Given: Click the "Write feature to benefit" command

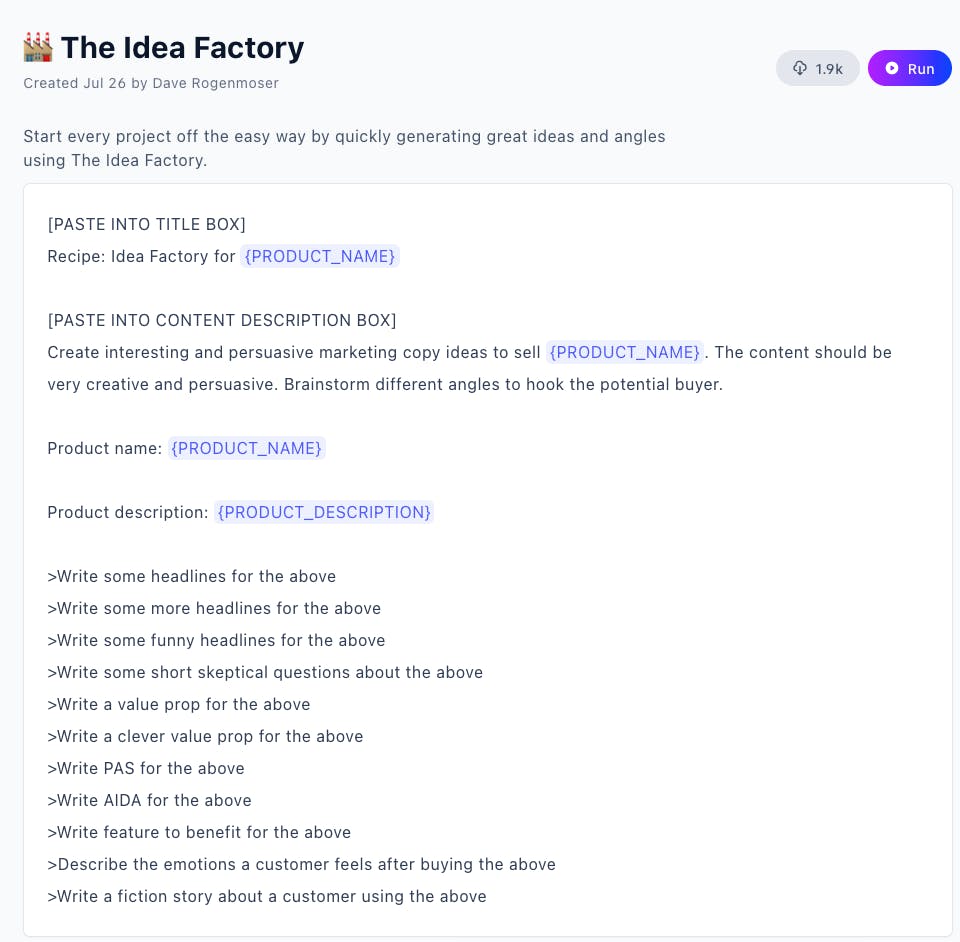Looking at the screenshot, I should coord(199,832).
